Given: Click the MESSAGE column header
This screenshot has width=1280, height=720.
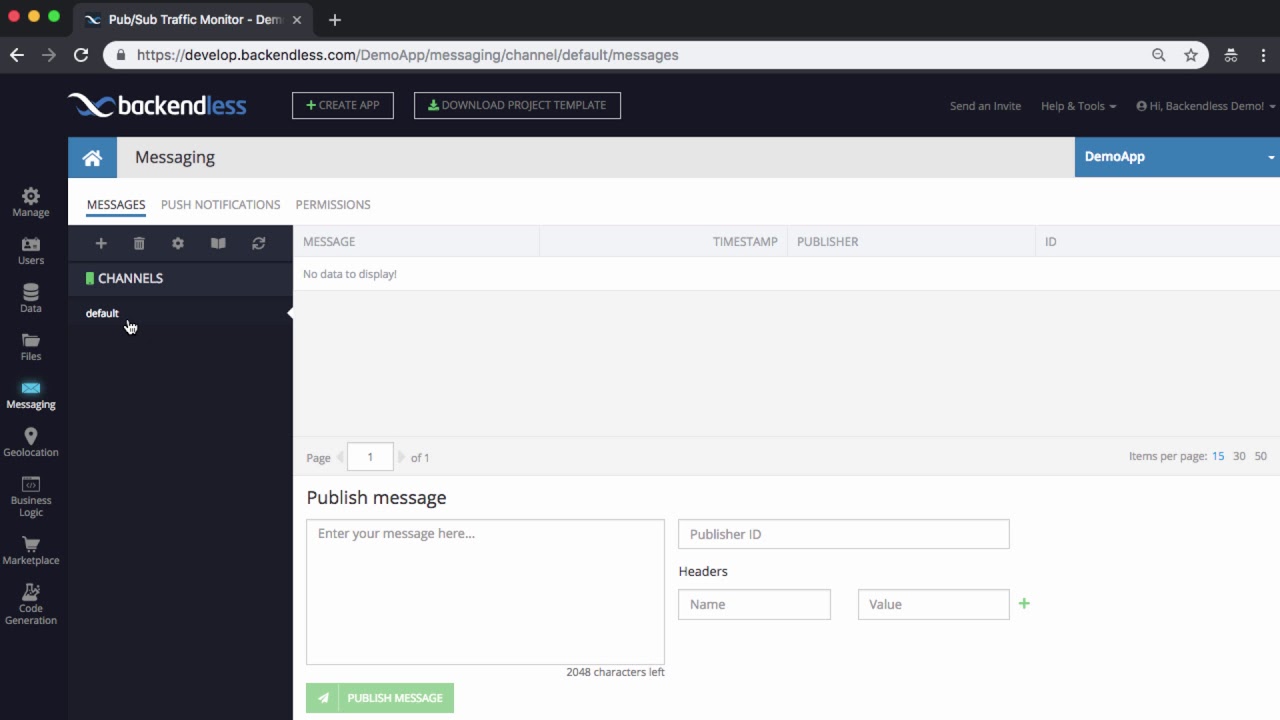Looking at the screenshot, I should coord(416,241).
